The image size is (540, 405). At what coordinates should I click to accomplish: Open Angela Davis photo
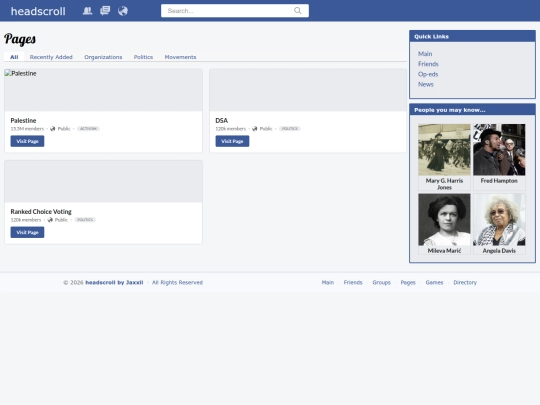pos(499,220)
